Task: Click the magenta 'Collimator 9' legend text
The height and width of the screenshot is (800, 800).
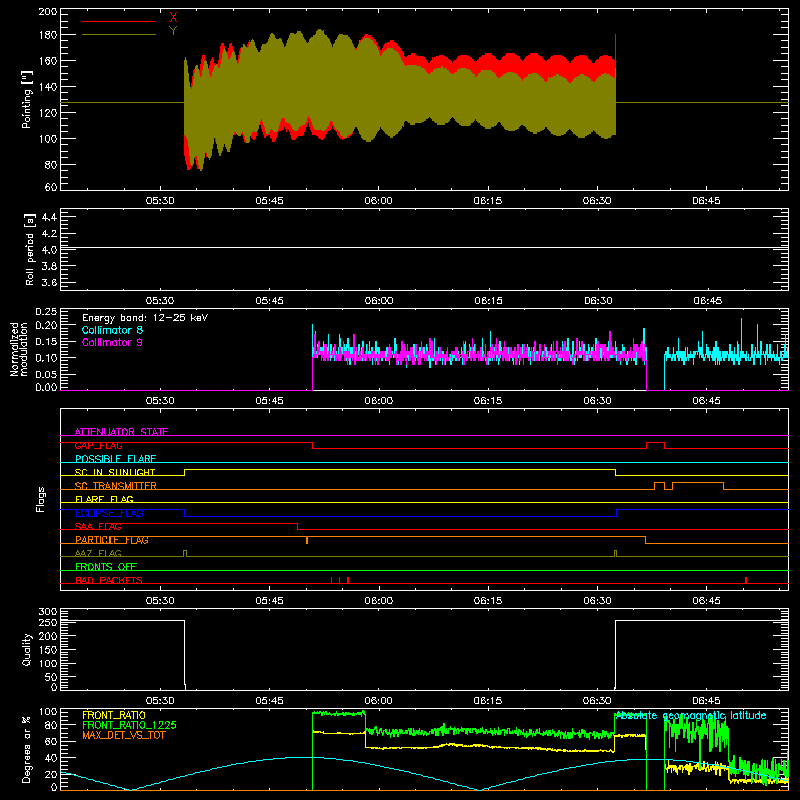Action: (x=112, y=342)
